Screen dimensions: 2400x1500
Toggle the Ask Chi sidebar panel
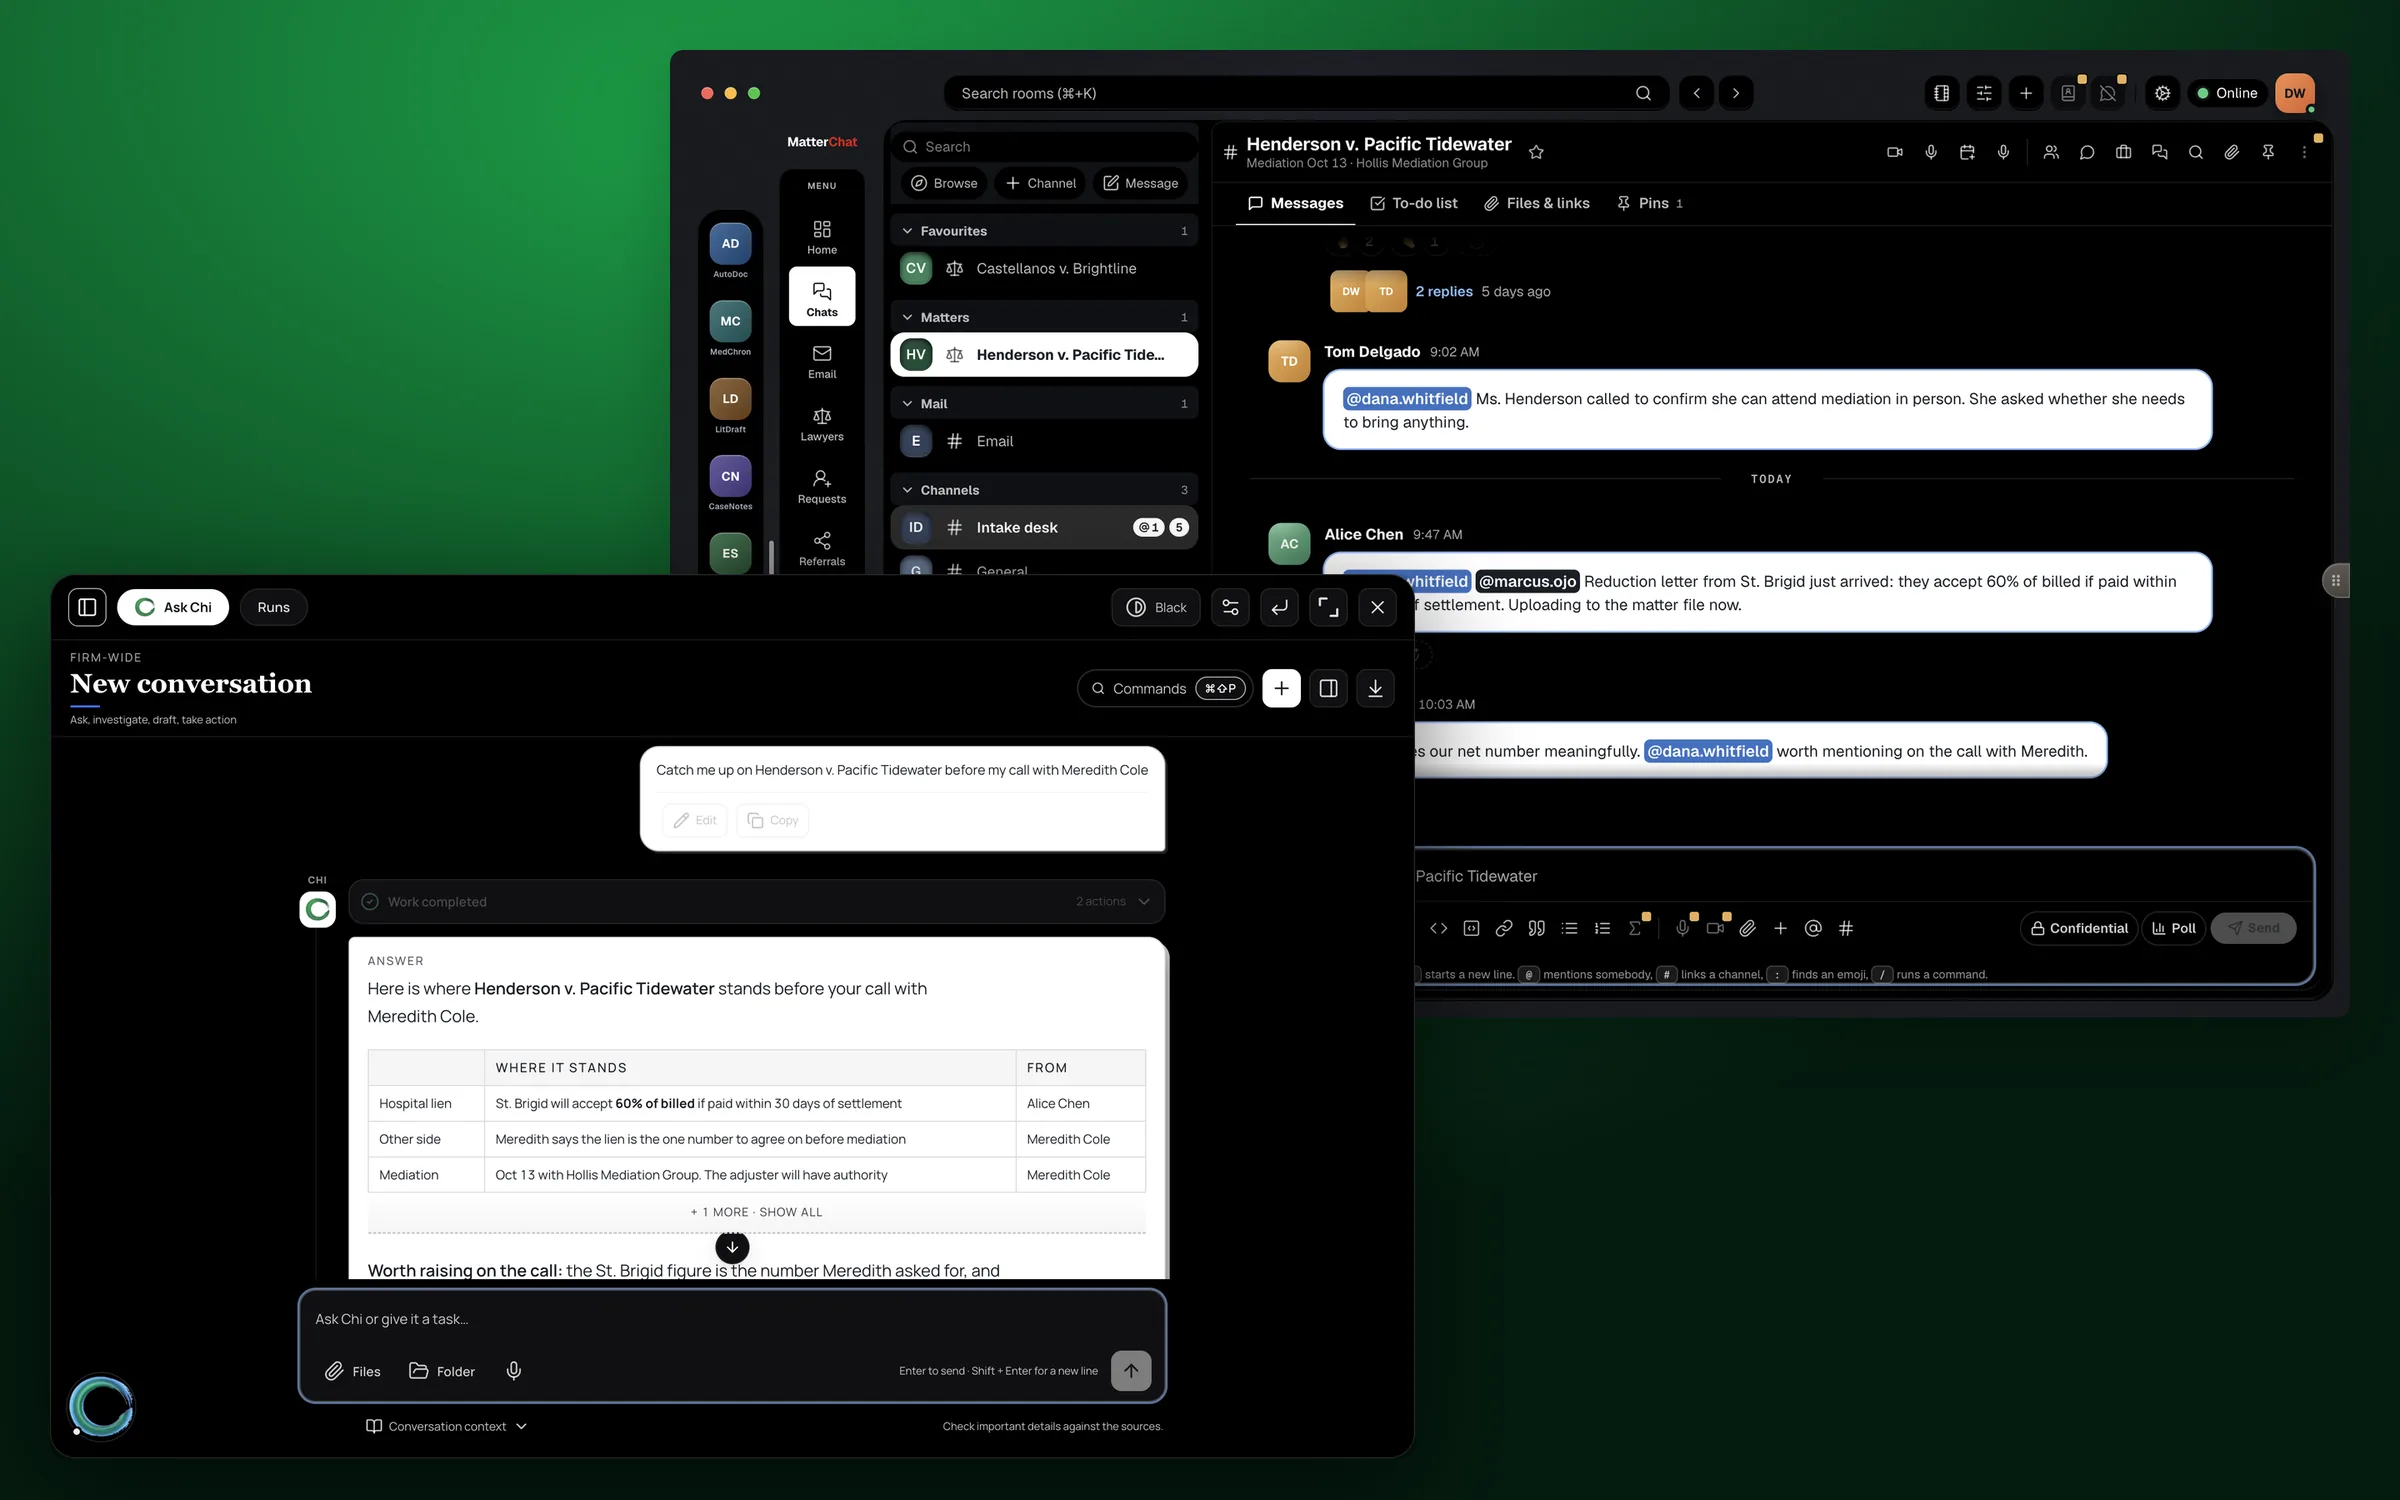[87, 607]
